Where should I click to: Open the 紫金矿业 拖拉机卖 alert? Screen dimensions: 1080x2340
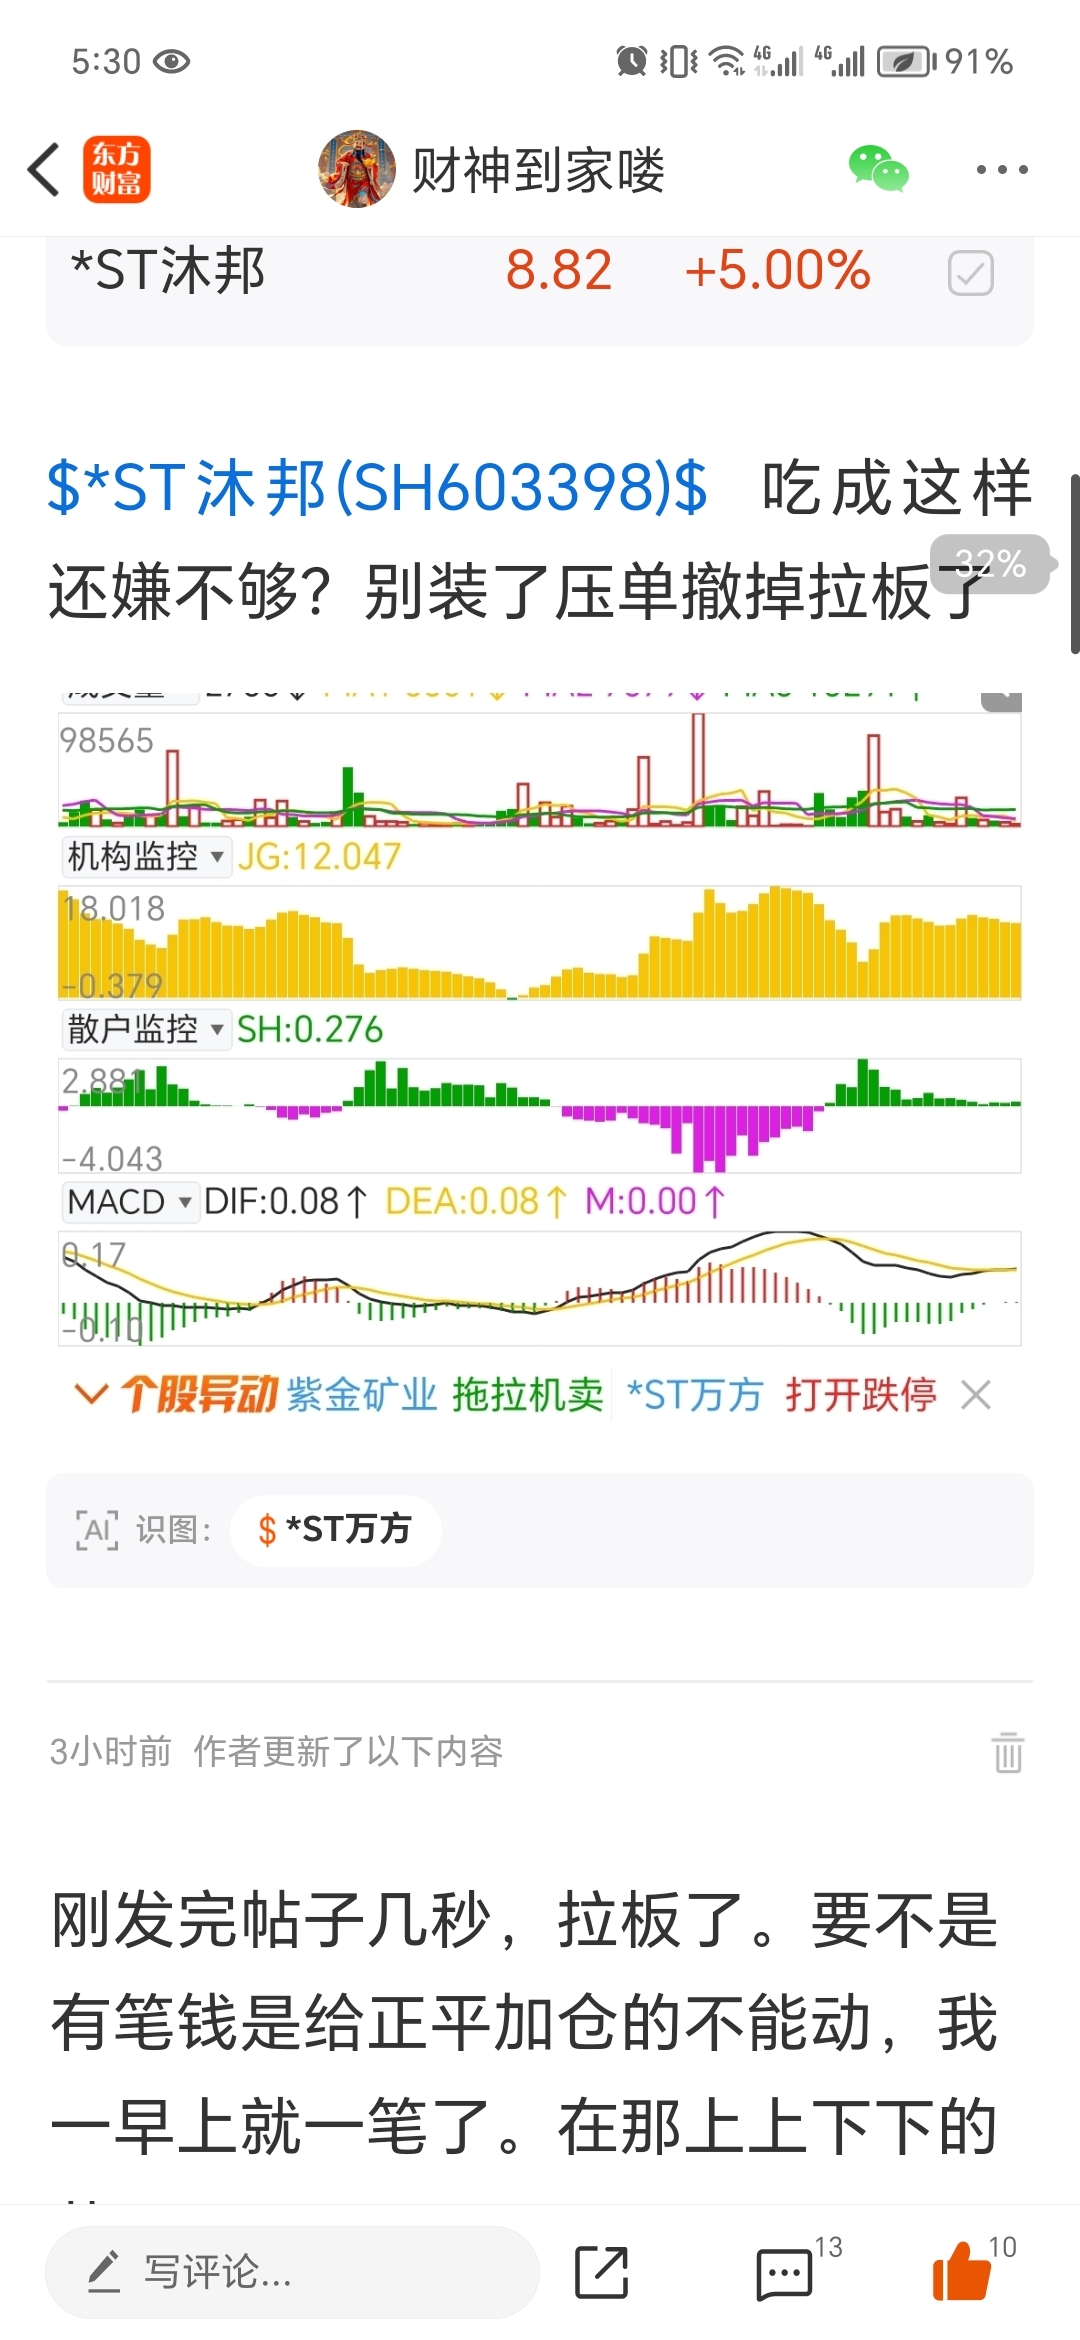coord(445,1394)
